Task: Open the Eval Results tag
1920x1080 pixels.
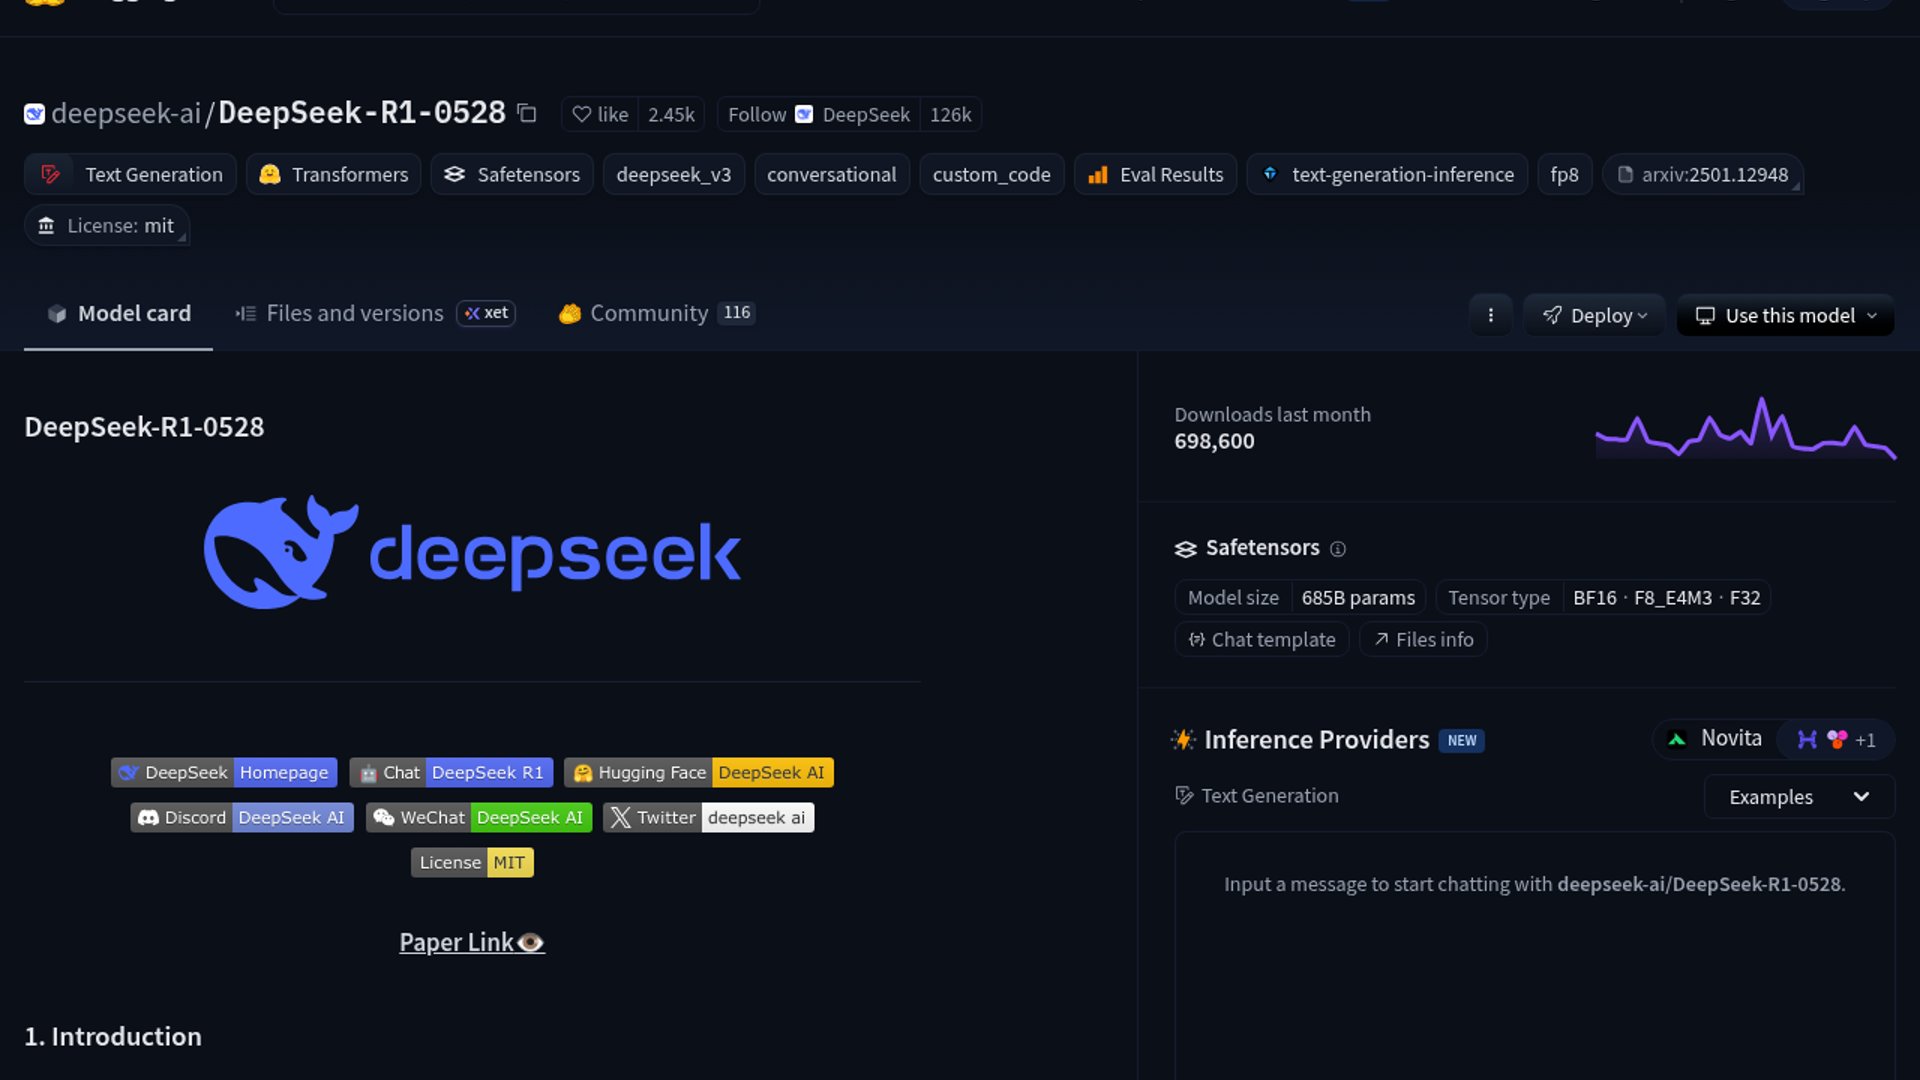Action: click(1156, 175)
